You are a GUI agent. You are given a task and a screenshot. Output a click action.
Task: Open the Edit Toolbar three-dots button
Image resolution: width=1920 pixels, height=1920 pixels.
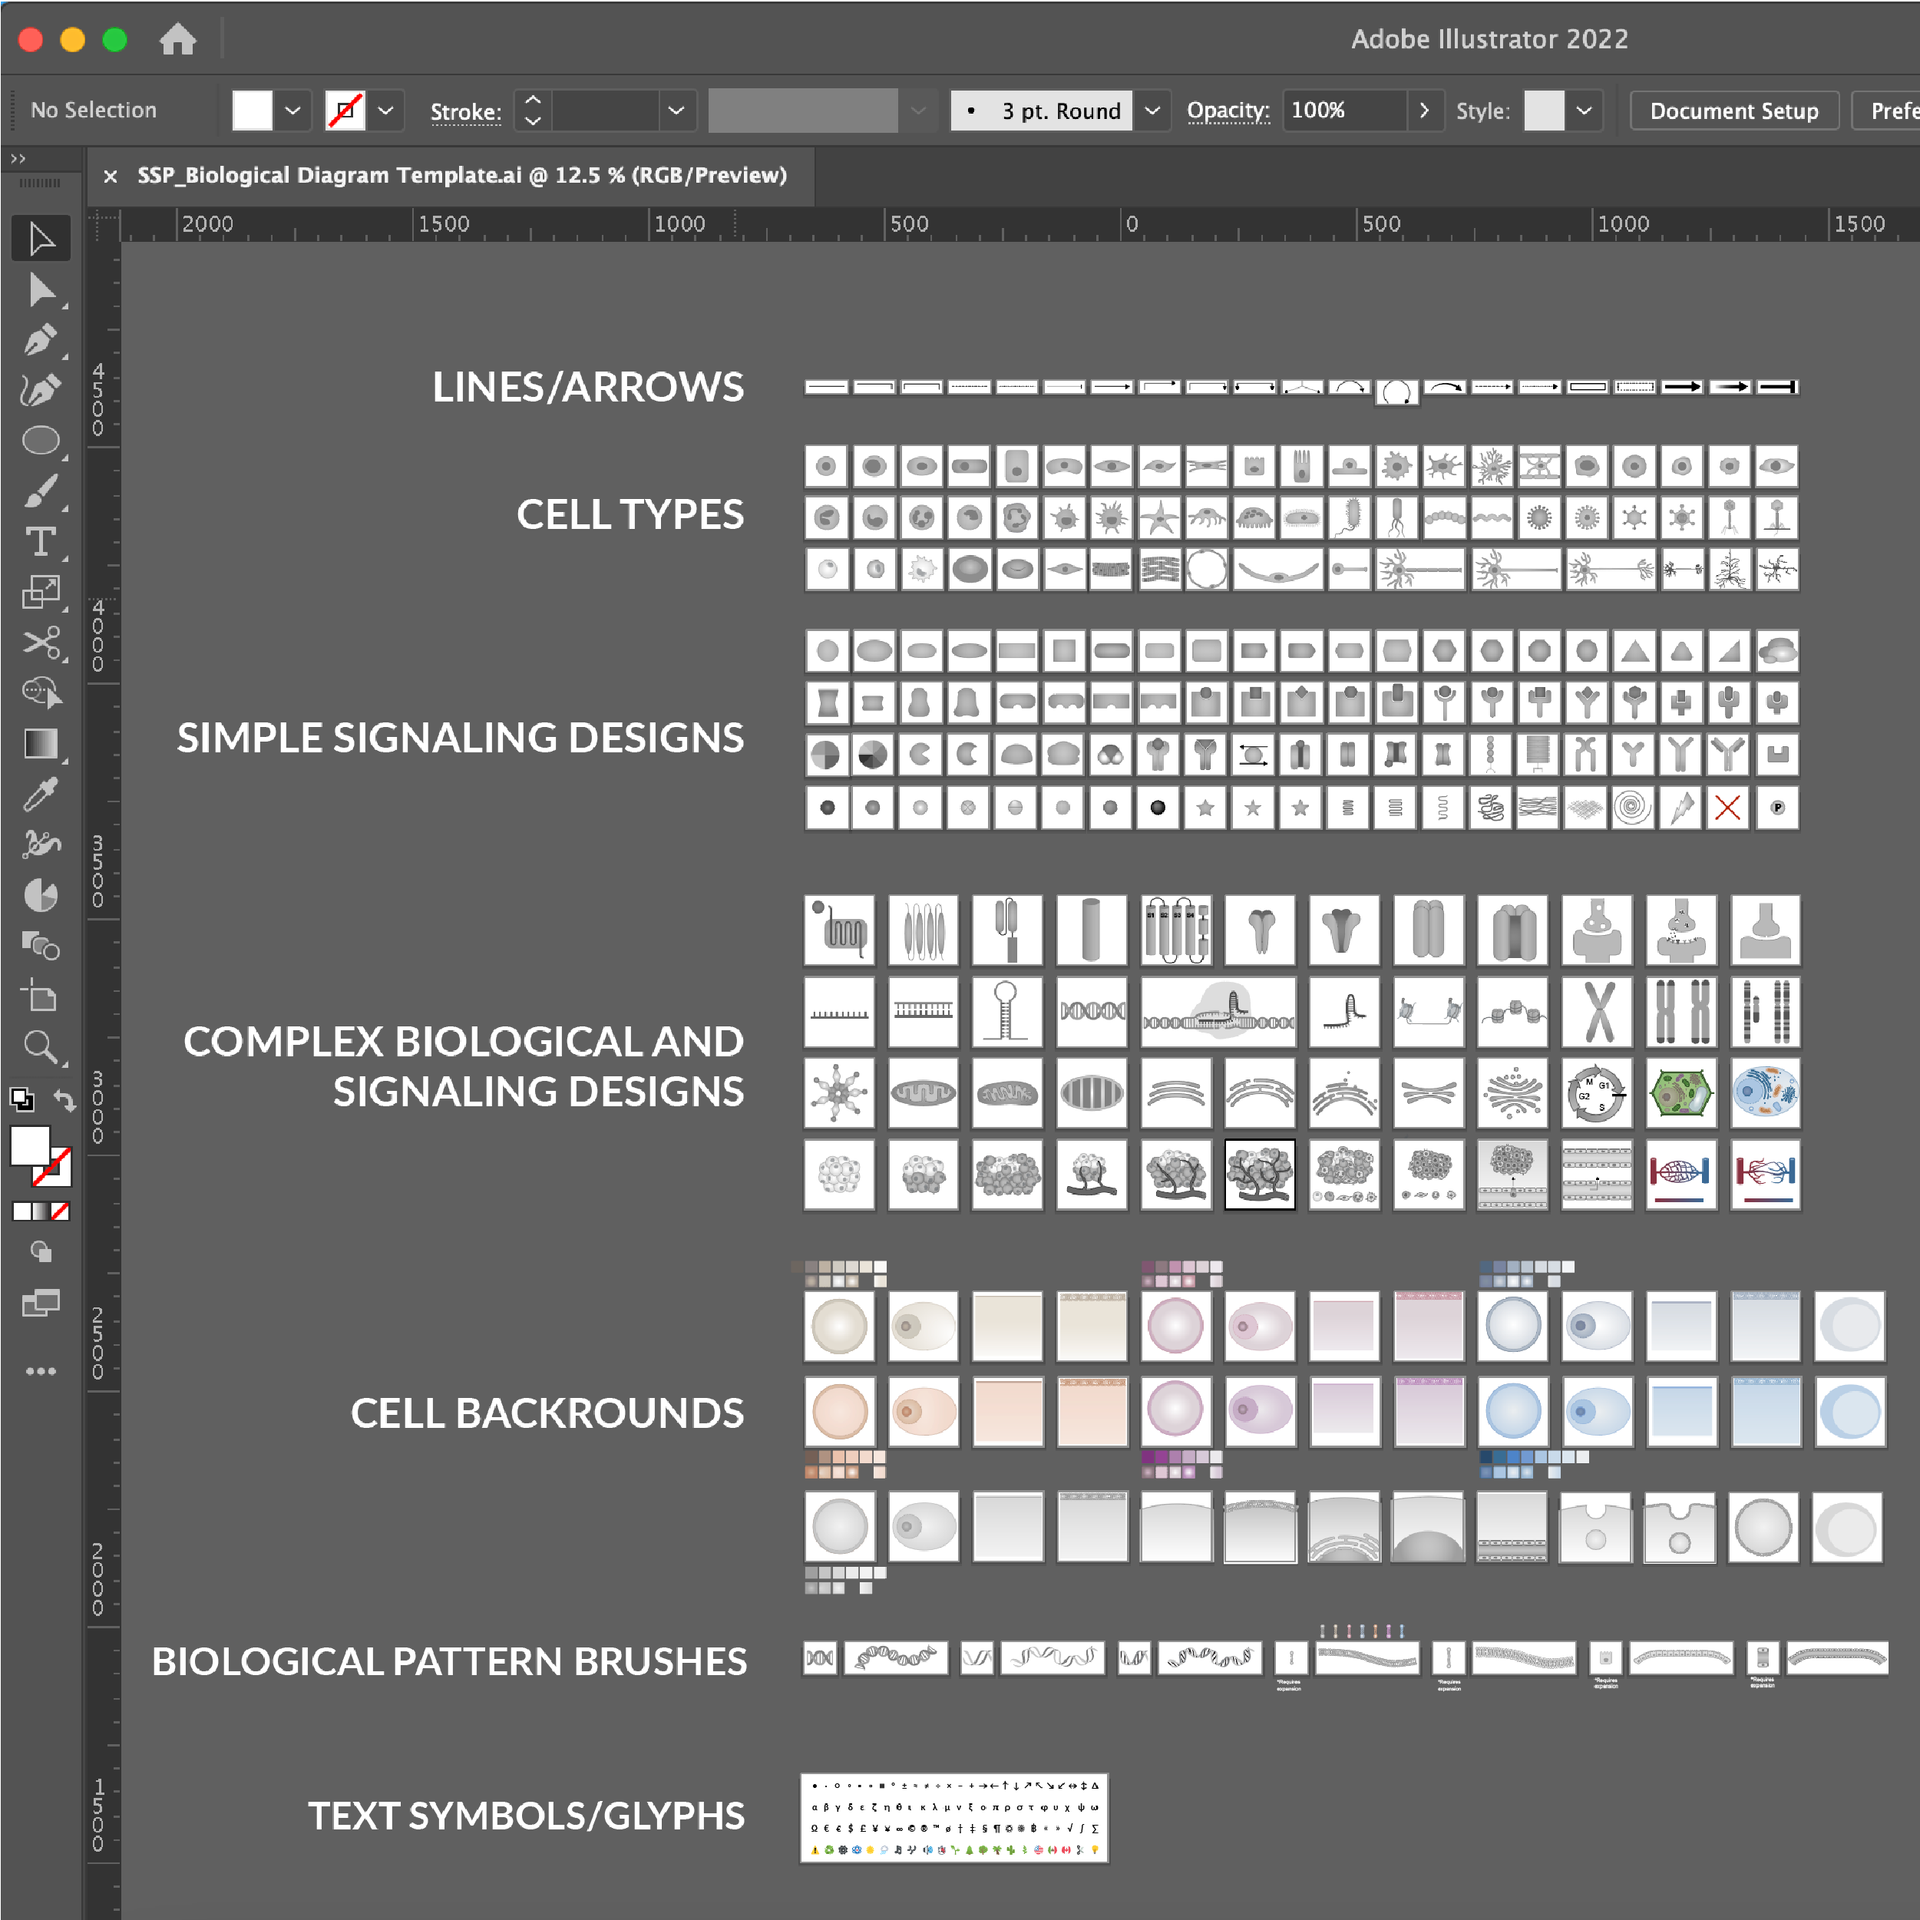41,1371
